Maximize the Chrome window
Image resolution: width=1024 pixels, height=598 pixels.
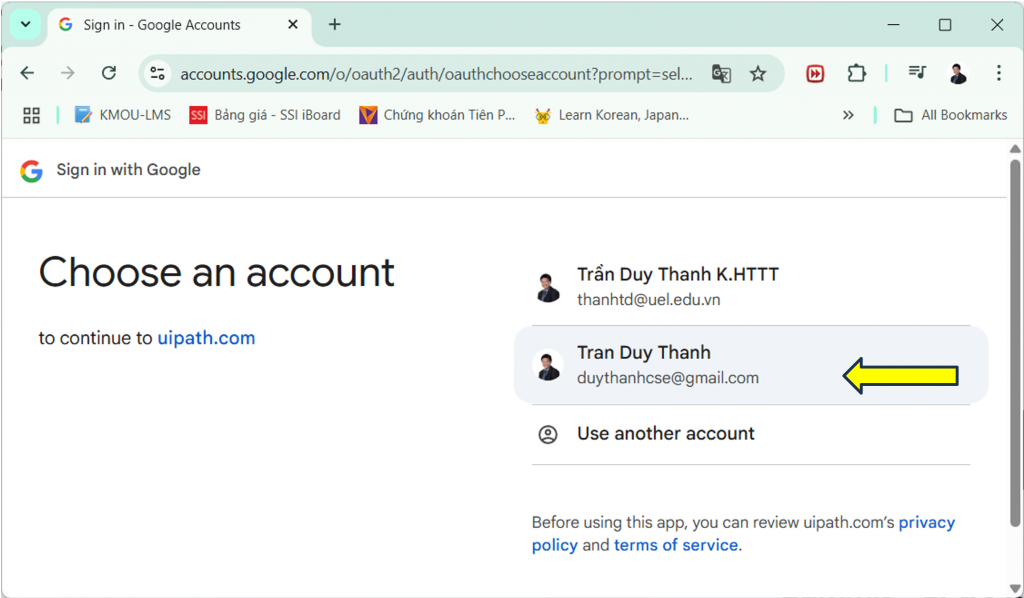click(x=945, y=25)
